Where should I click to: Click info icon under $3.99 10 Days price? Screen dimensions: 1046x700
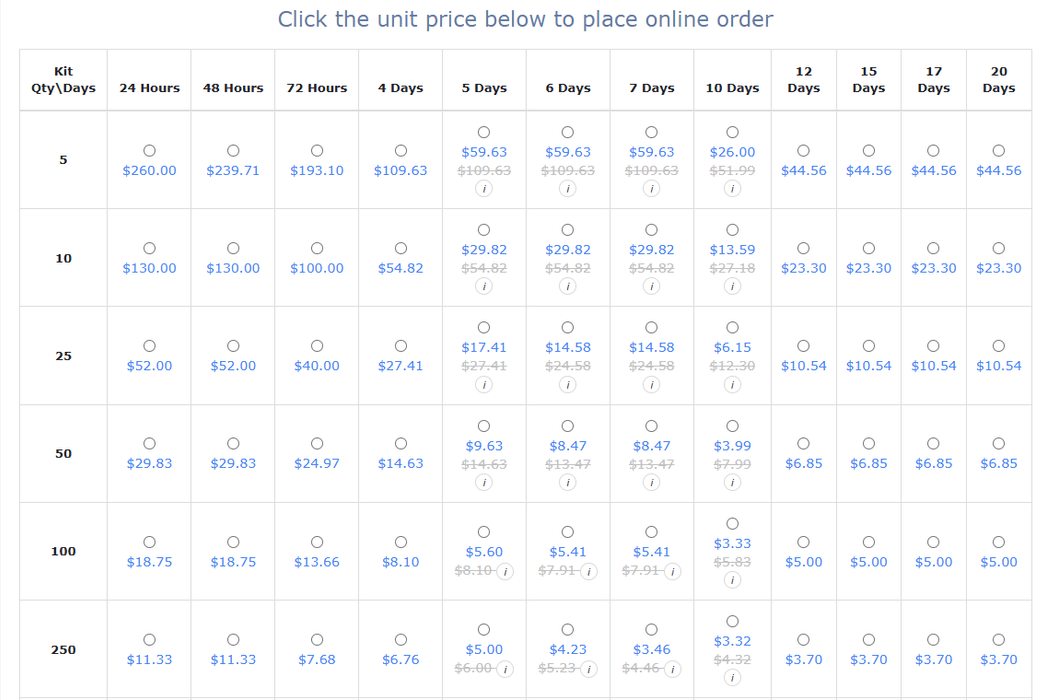coord(732,482)
